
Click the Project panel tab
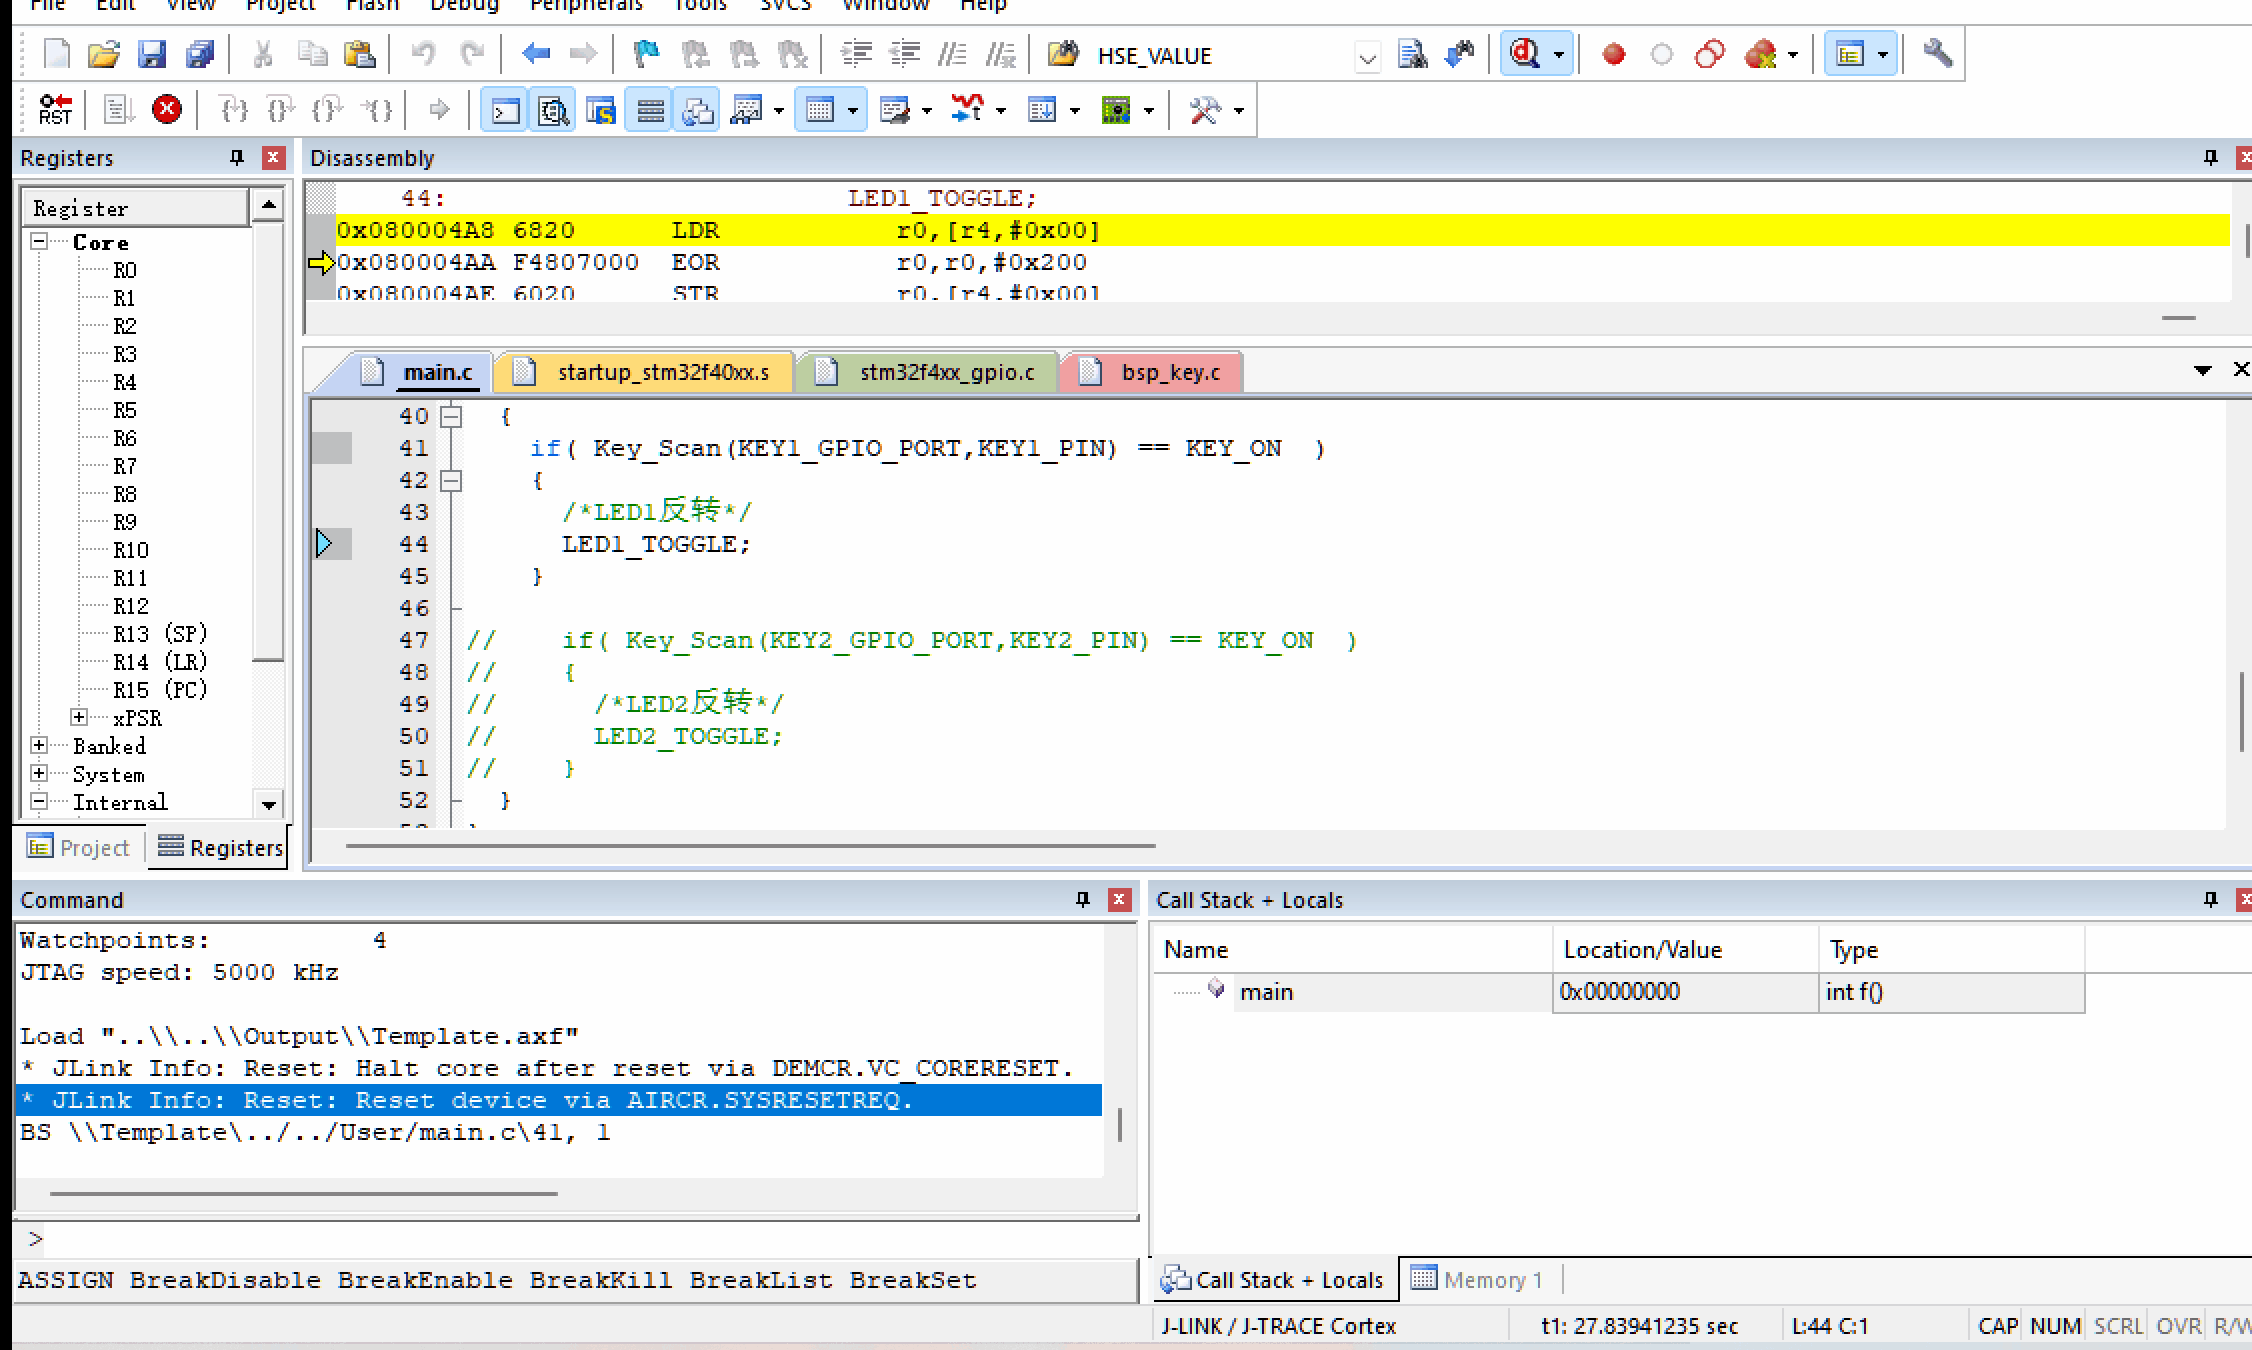point(80,847)
